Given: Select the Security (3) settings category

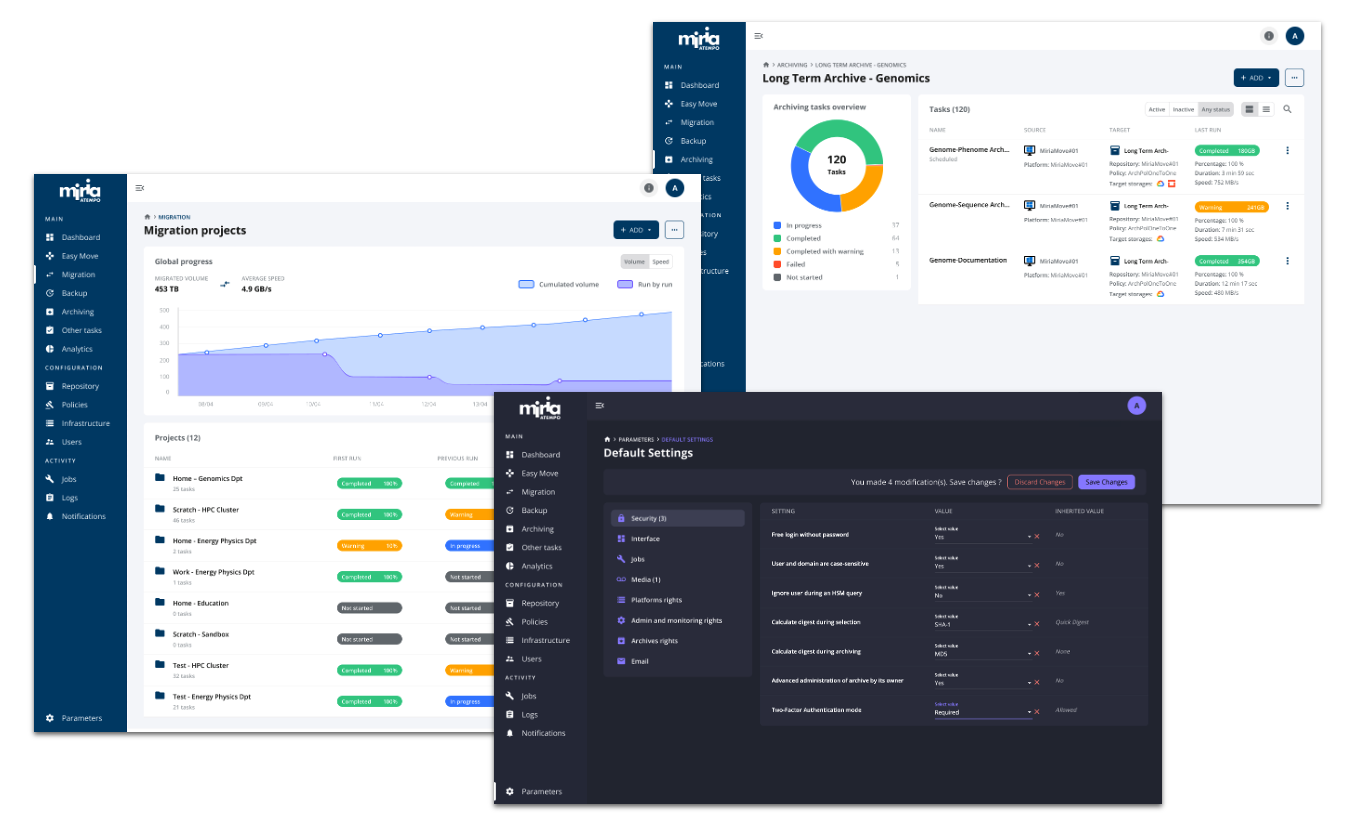Looking at the screenshot, I should 678,518.
